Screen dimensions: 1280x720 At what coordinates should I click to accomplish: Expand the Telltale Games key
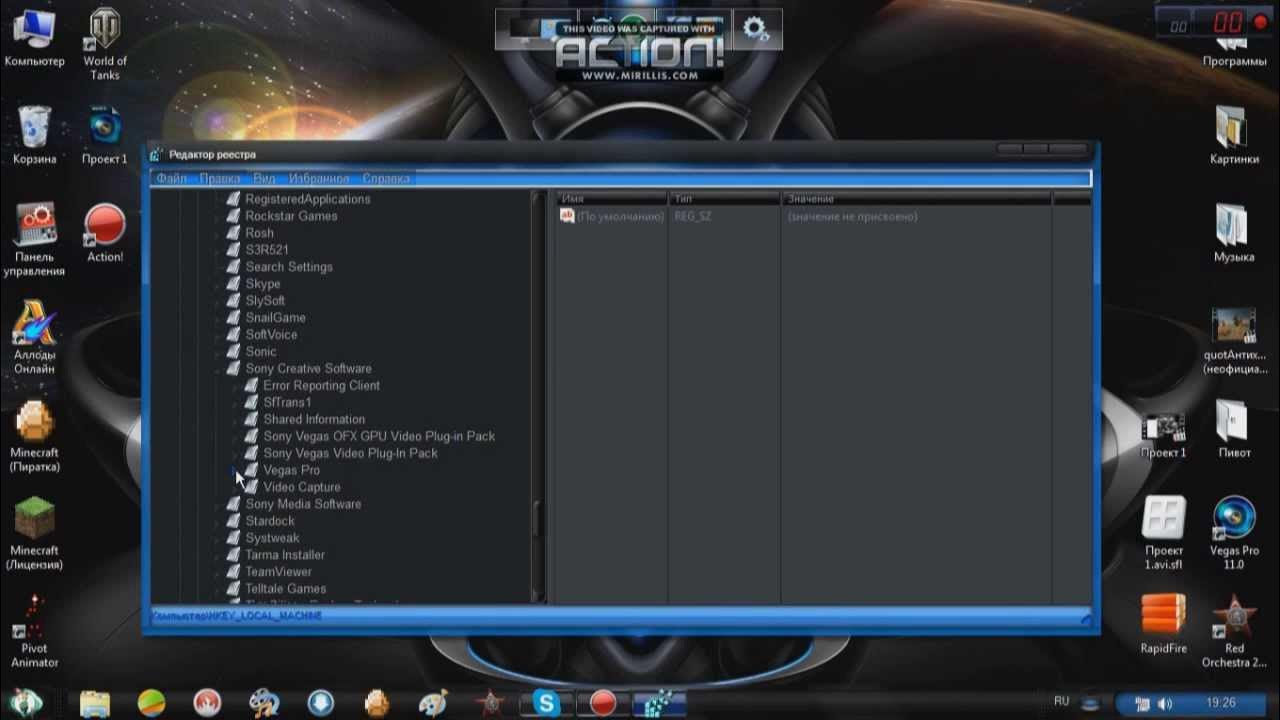pos(218,589)
